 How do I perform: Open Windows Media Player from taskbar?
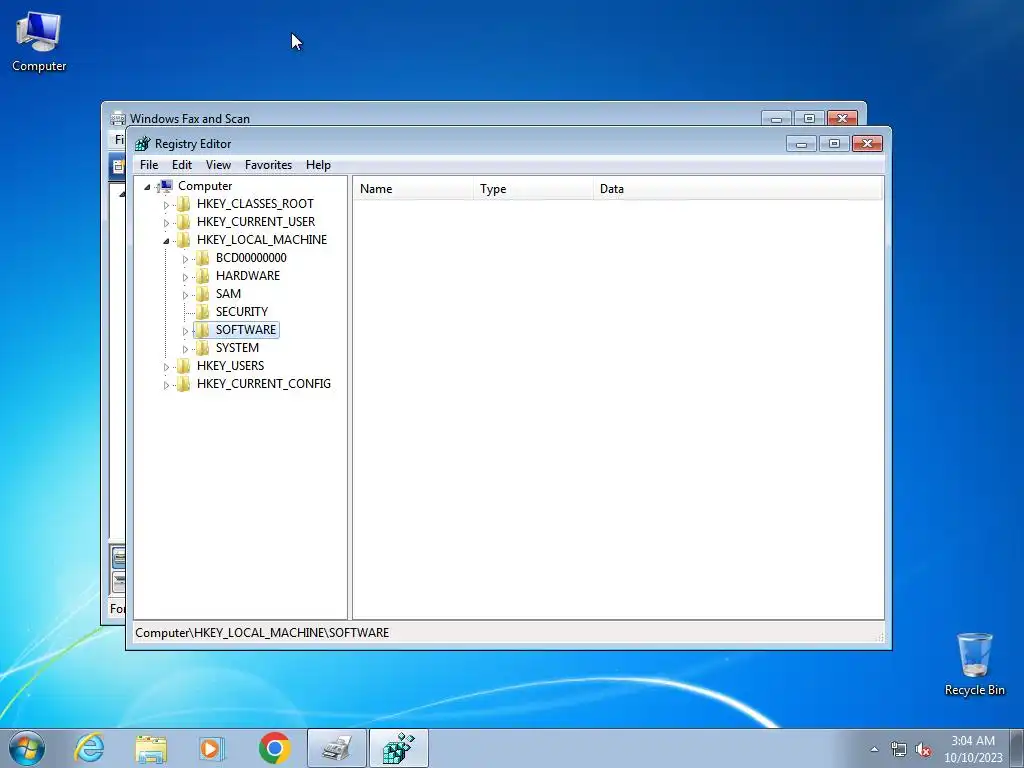click(x=212, y=748)
